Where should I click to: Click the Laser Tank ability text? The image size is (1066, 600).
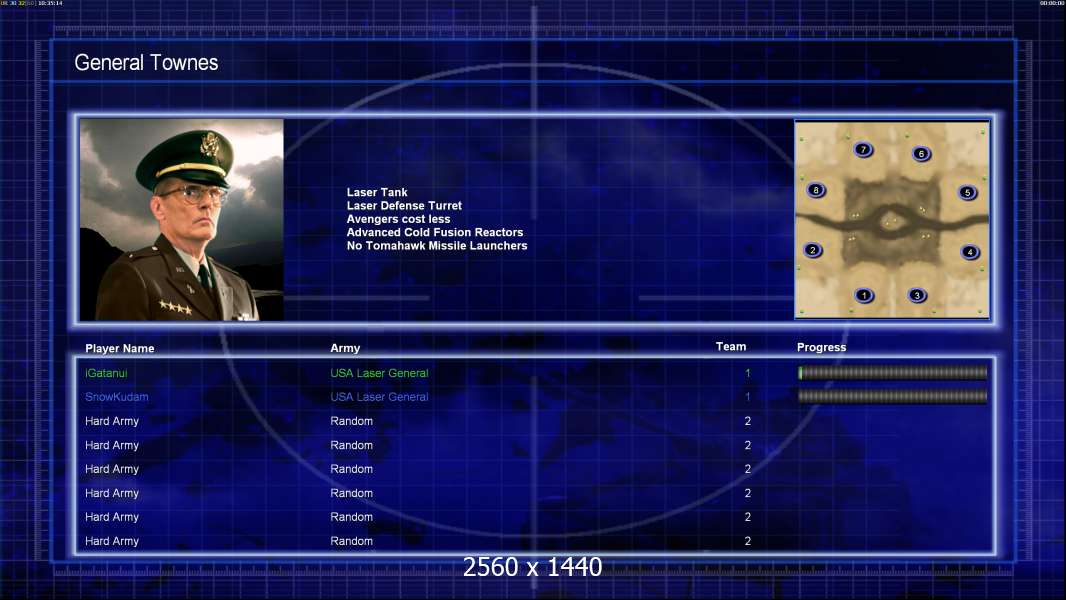click(x=377, y=192)
